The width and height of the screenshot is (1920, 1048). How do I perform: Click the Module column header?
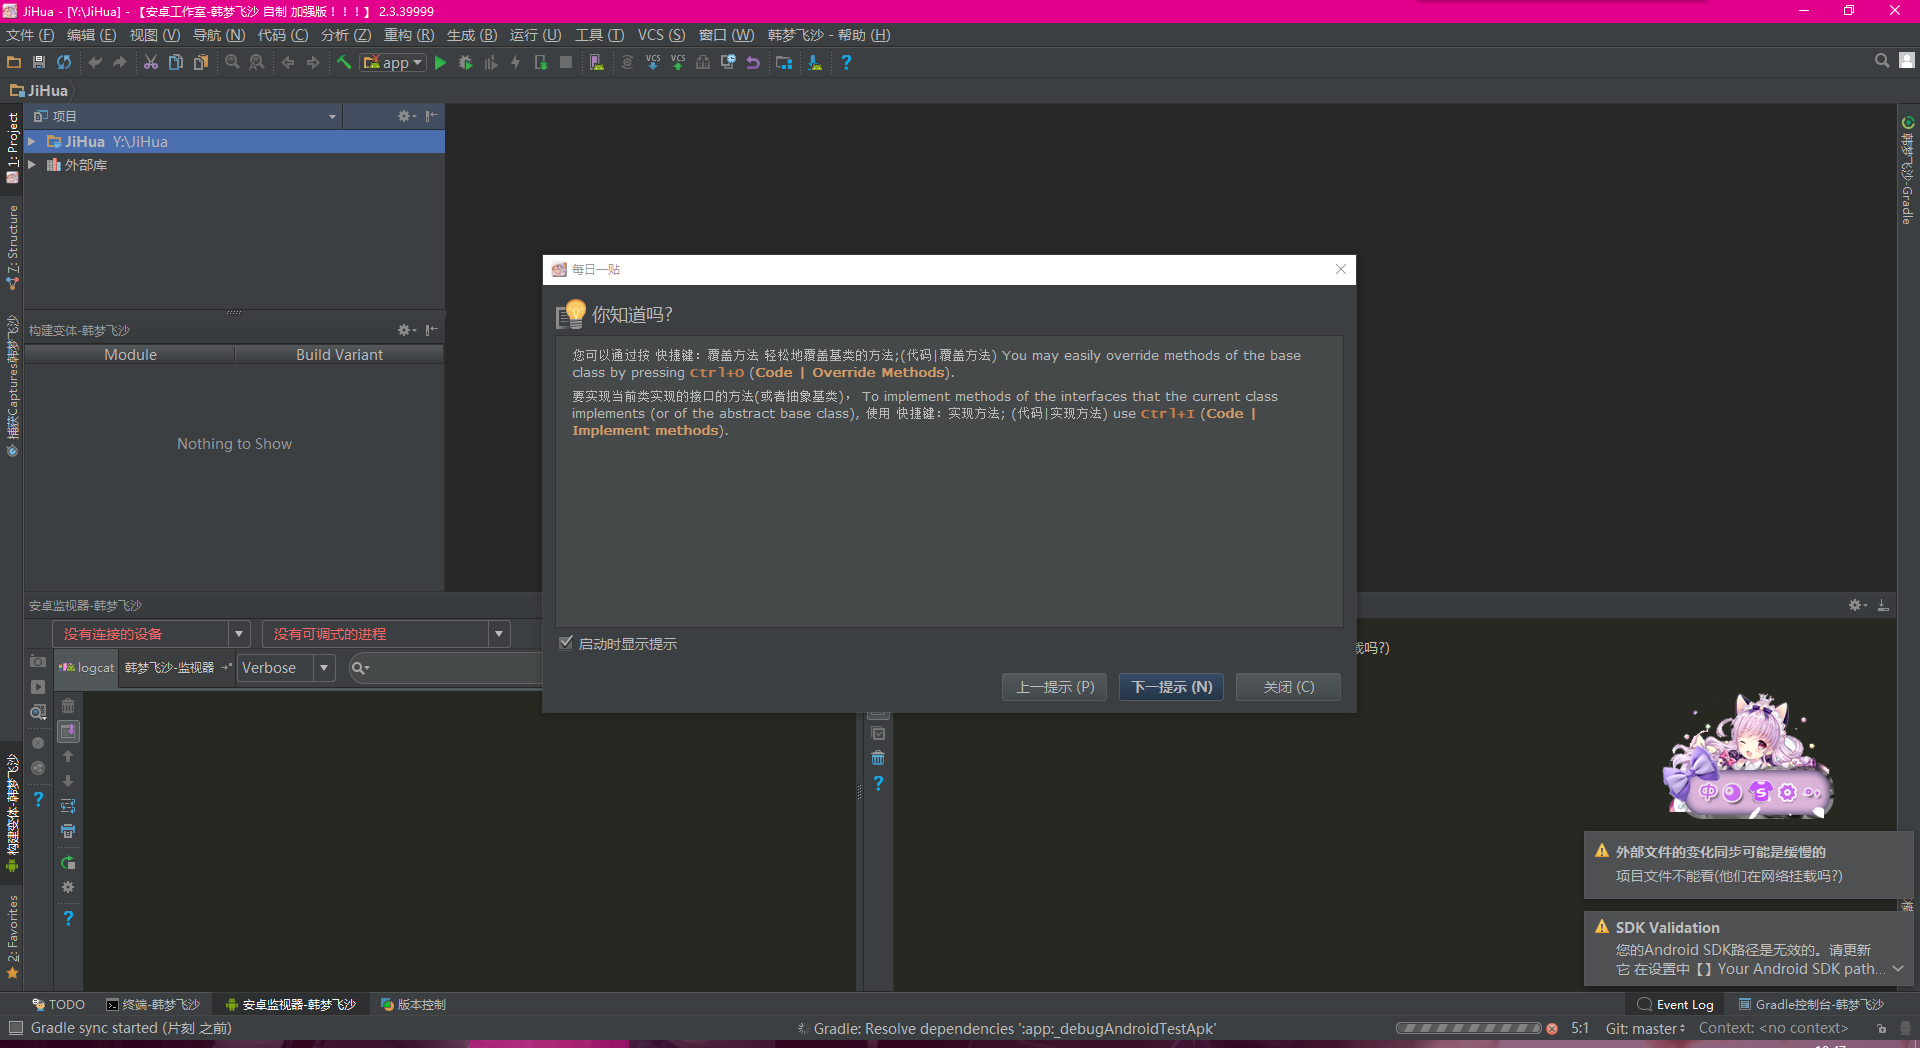tap(130, 355)
